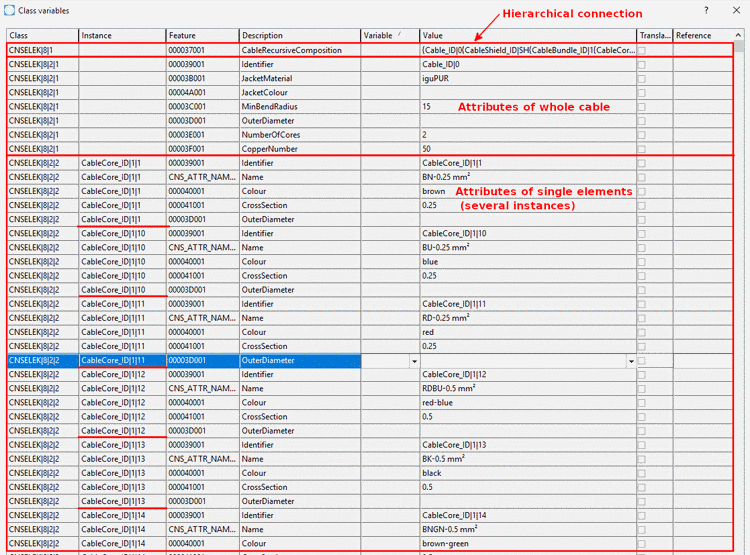750x555 pixels.
Task: Toggle translate checkbox for JacketMaterial row
Action: (x=642, y=78)
